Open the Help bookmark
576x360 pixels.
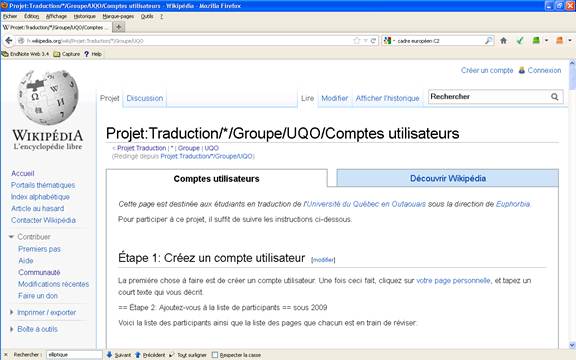pyautogui.click(x=93, y=54)
